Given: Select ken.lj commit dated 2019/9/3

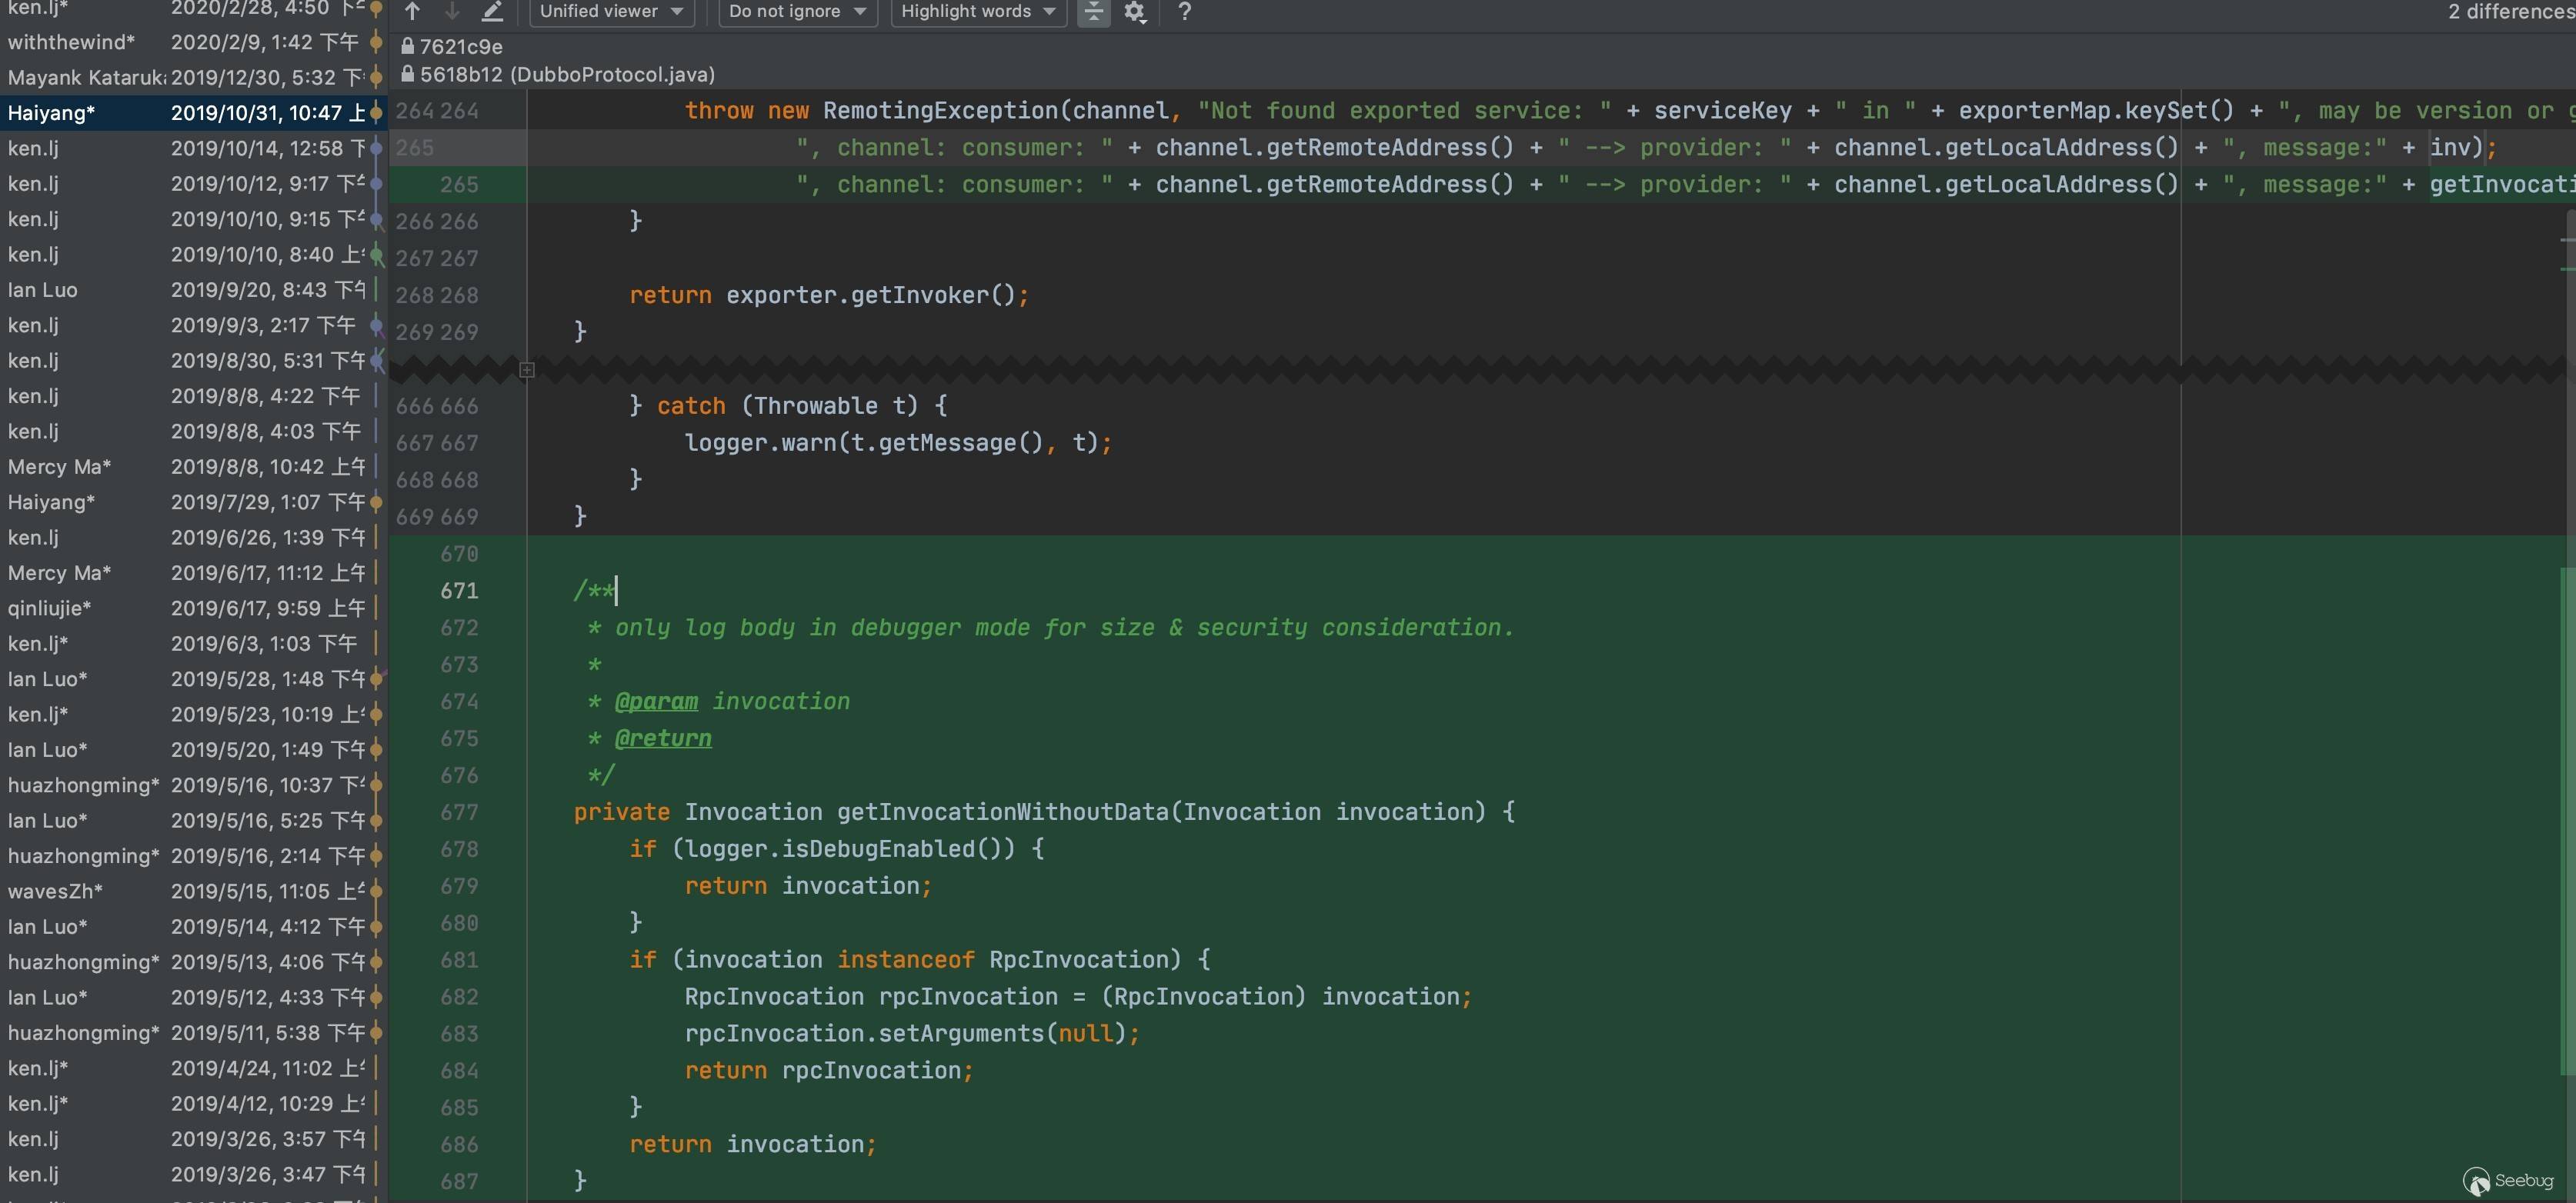Looking at the screenshot, I should 194,325.
